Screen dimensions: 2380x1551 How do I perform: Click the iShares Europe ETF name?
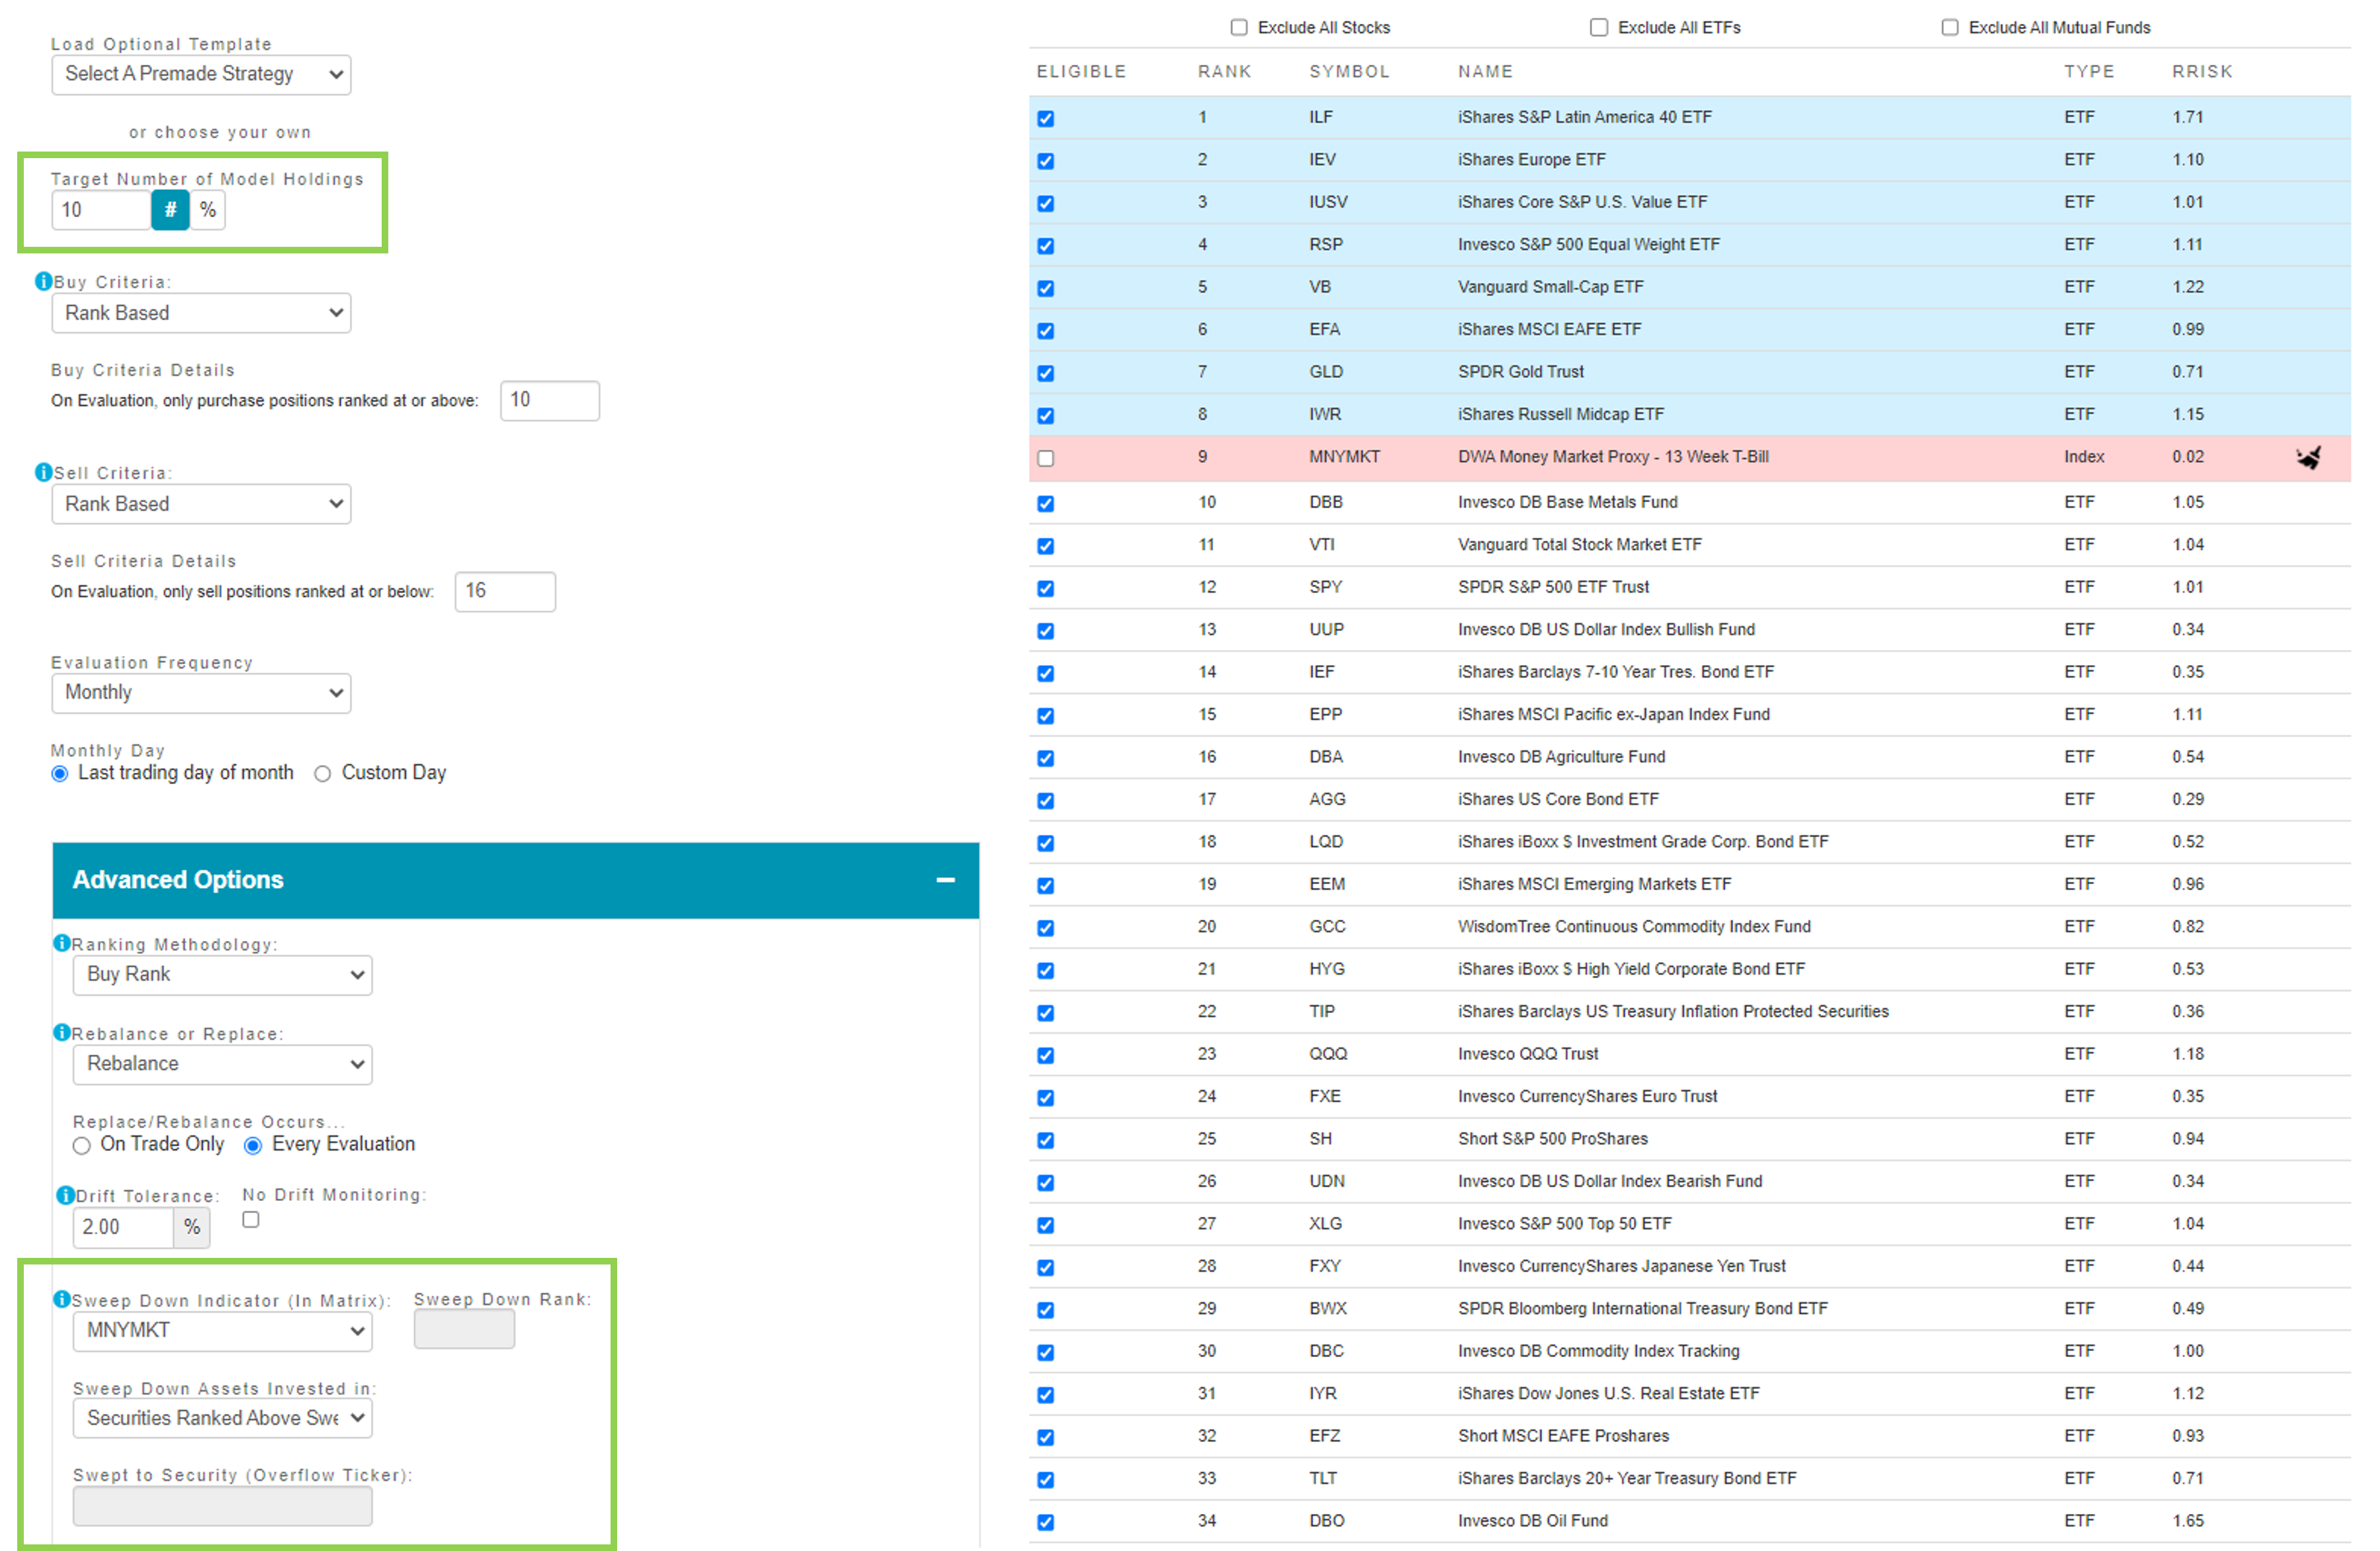coord(1531,160)
